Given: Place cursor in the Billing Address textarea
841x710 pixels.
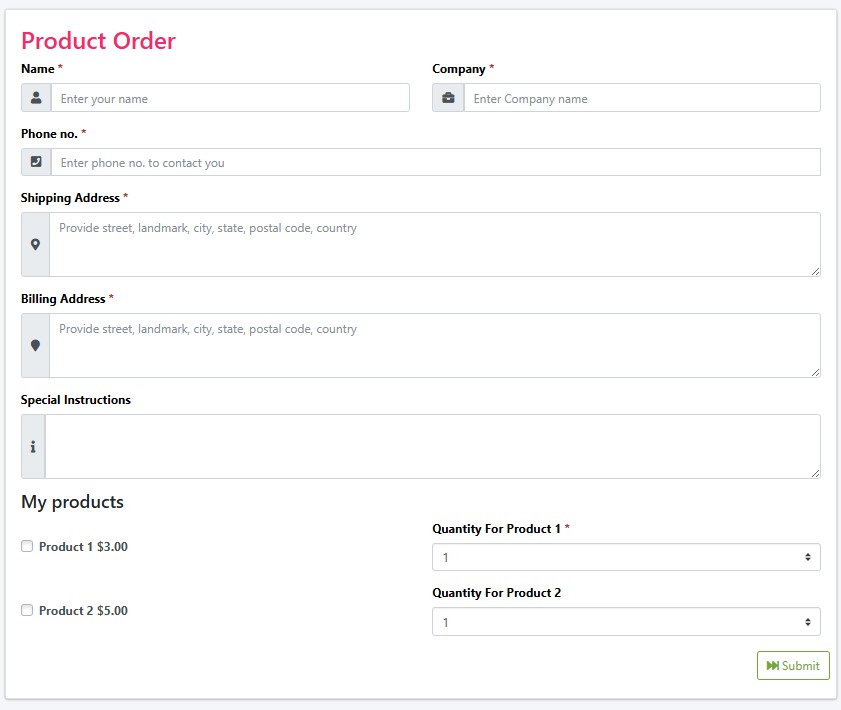Looking at the screenshot, I should point(435,346).
